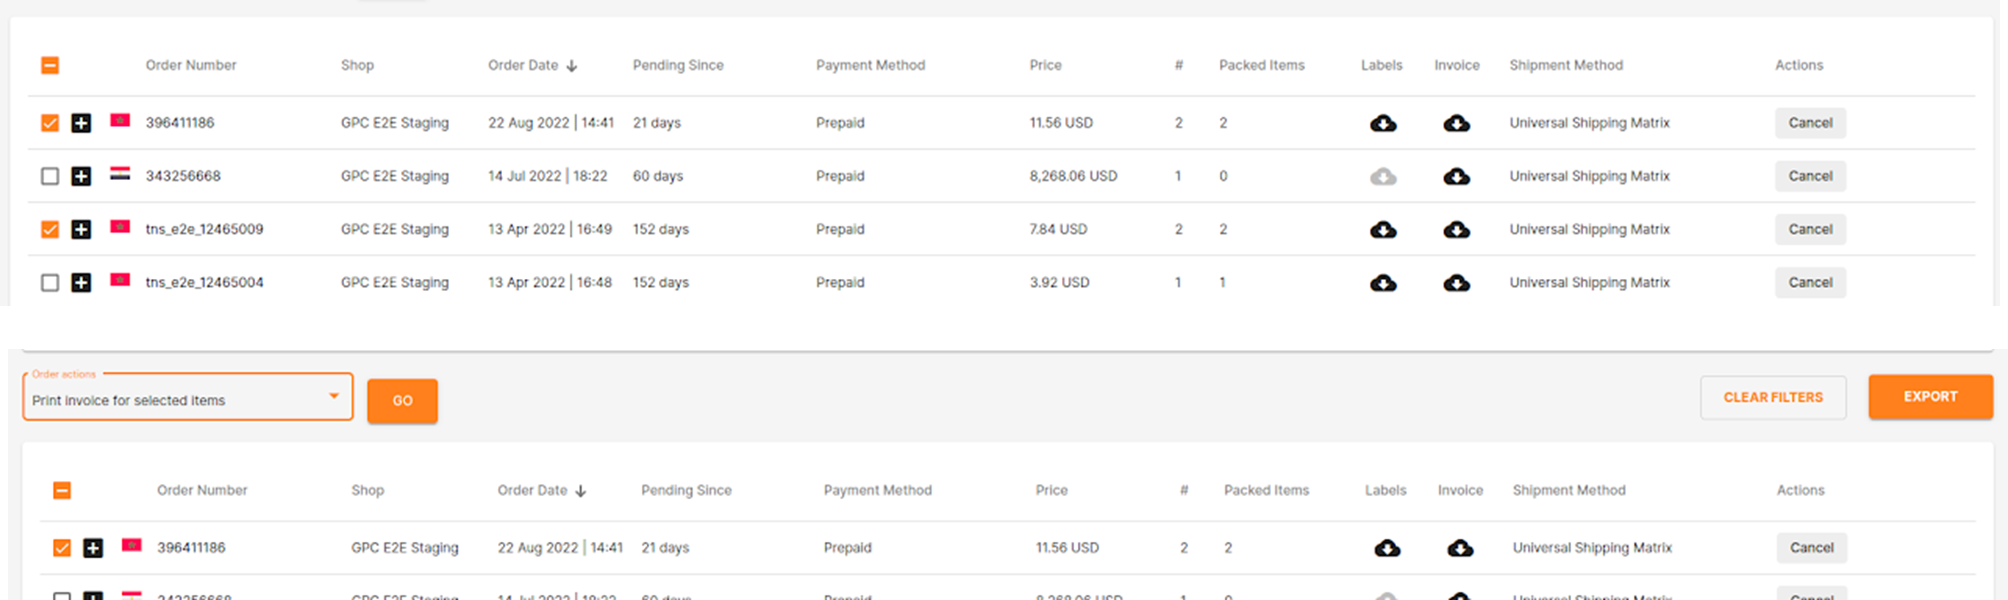Expand row details for order tns_e2e_12465009

click(x=82, y=229)
